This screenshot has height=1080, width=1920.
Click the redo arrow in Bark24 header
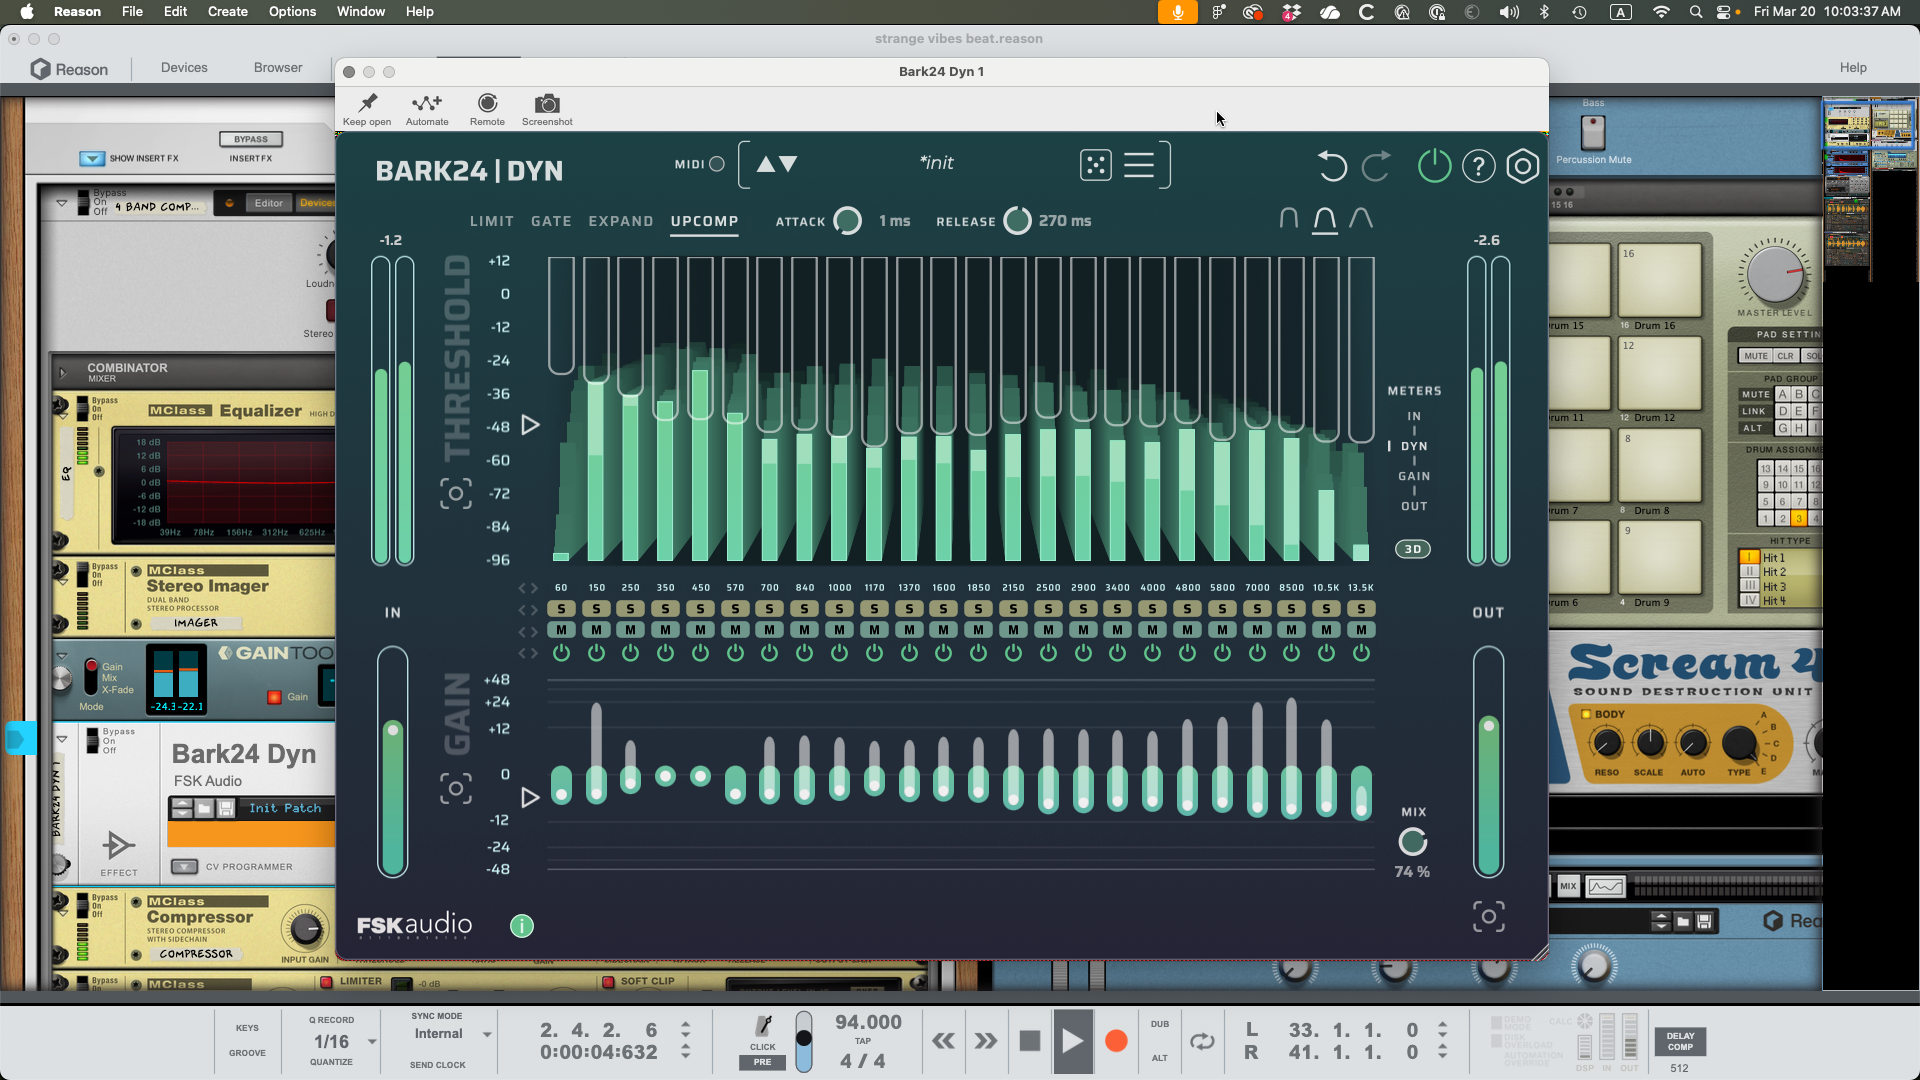click(1377, 165)
